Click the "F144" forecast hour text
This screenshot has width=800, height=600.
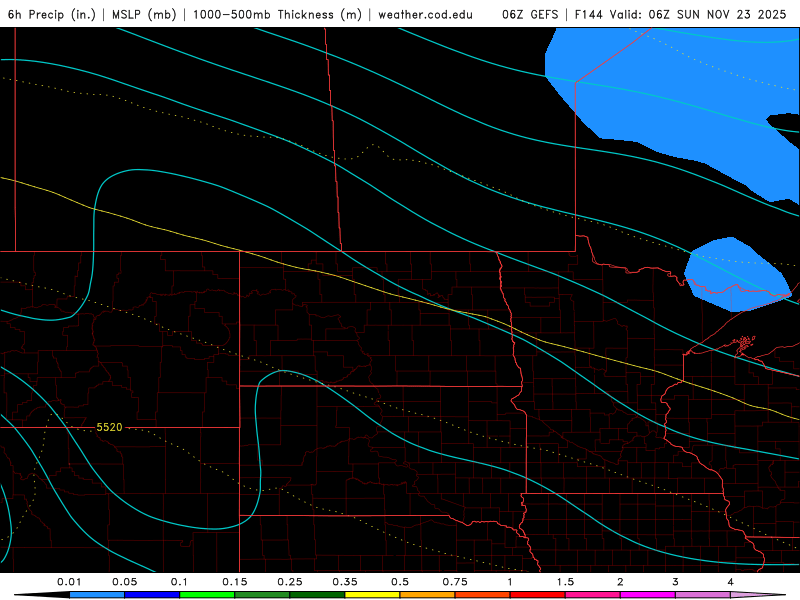(589, 14)
